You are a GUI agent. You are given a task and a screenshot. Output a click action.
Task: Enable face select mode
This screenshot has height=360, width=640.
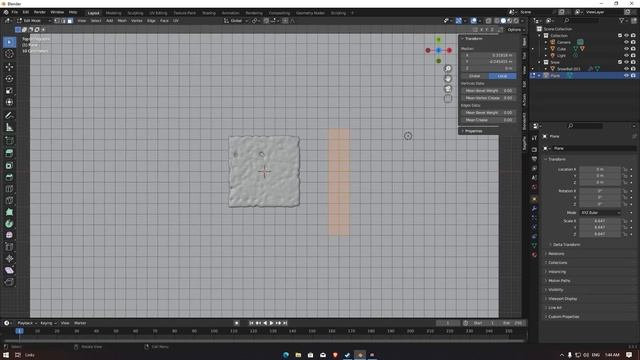(70, 20)
